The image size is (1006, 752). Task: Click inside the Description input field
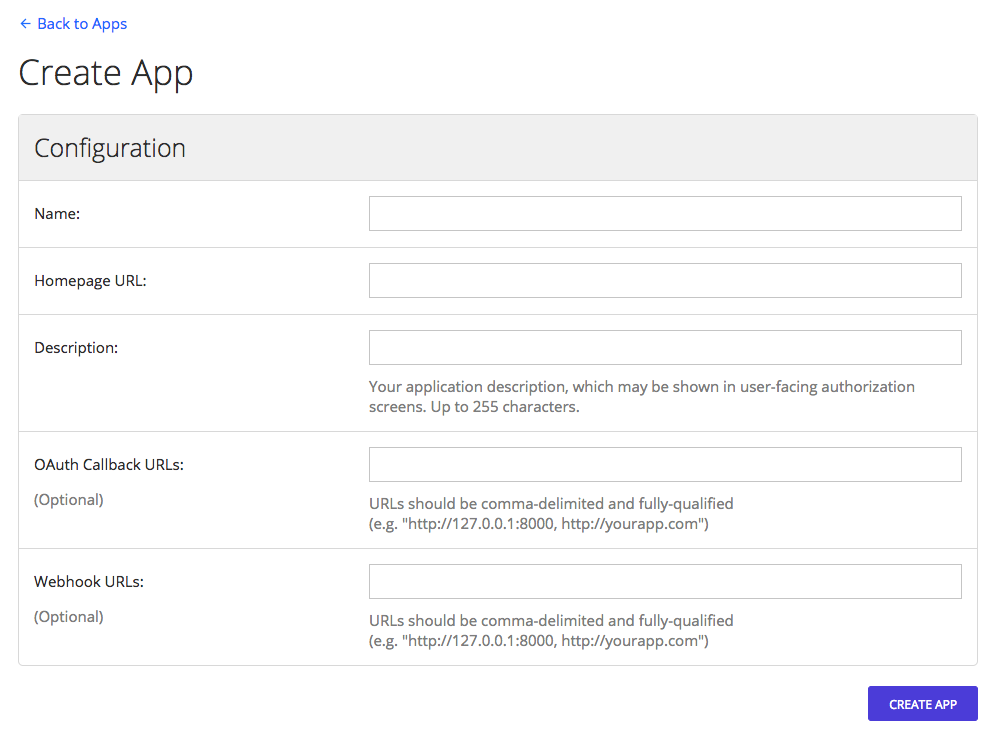[x=664, y=347]
